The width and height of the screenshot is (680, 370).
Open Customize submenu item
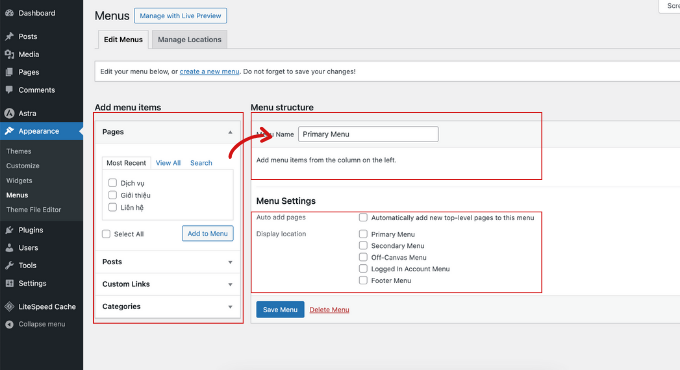pyautogui.click(x=23, y=166)
